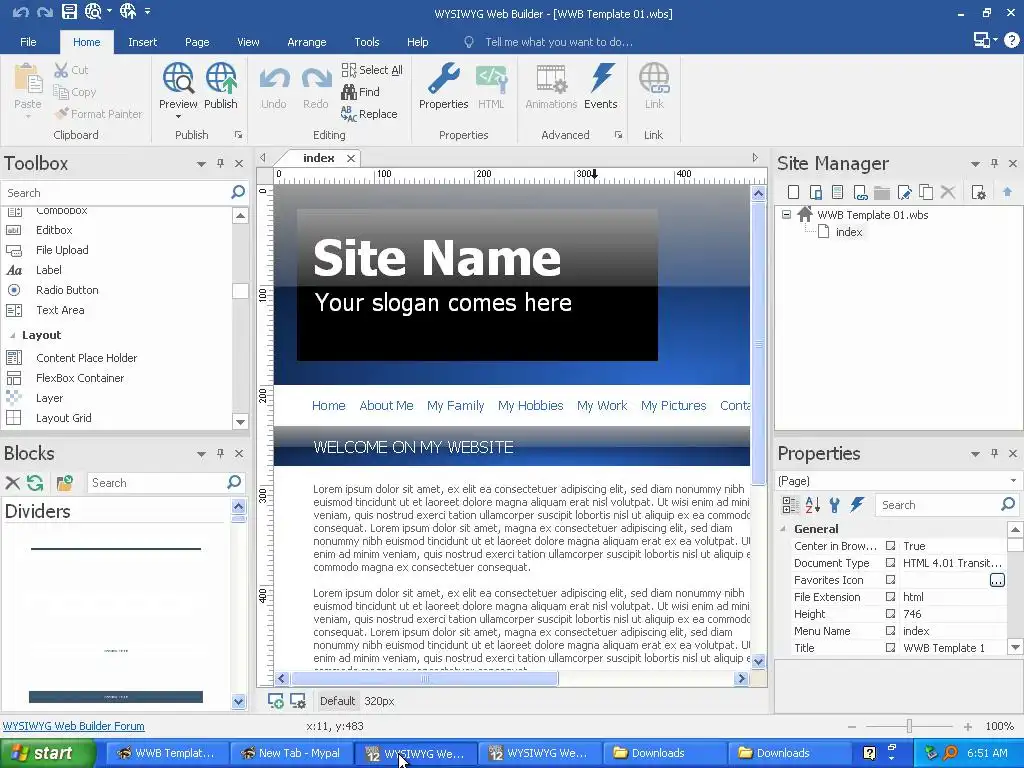Image resolution: width=1024 pixels, height=768 pixels.
Task: Toggle the marker box beside Height
Action: pos(890,614)
